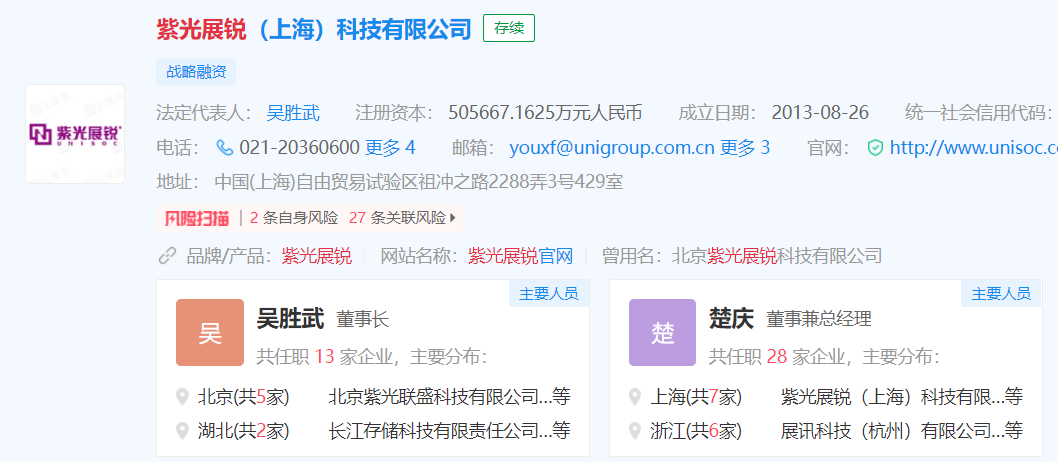1058x462 pixels.
Task: Click count 13 家企业 for 吴胜武
Action: pos(352,356)
